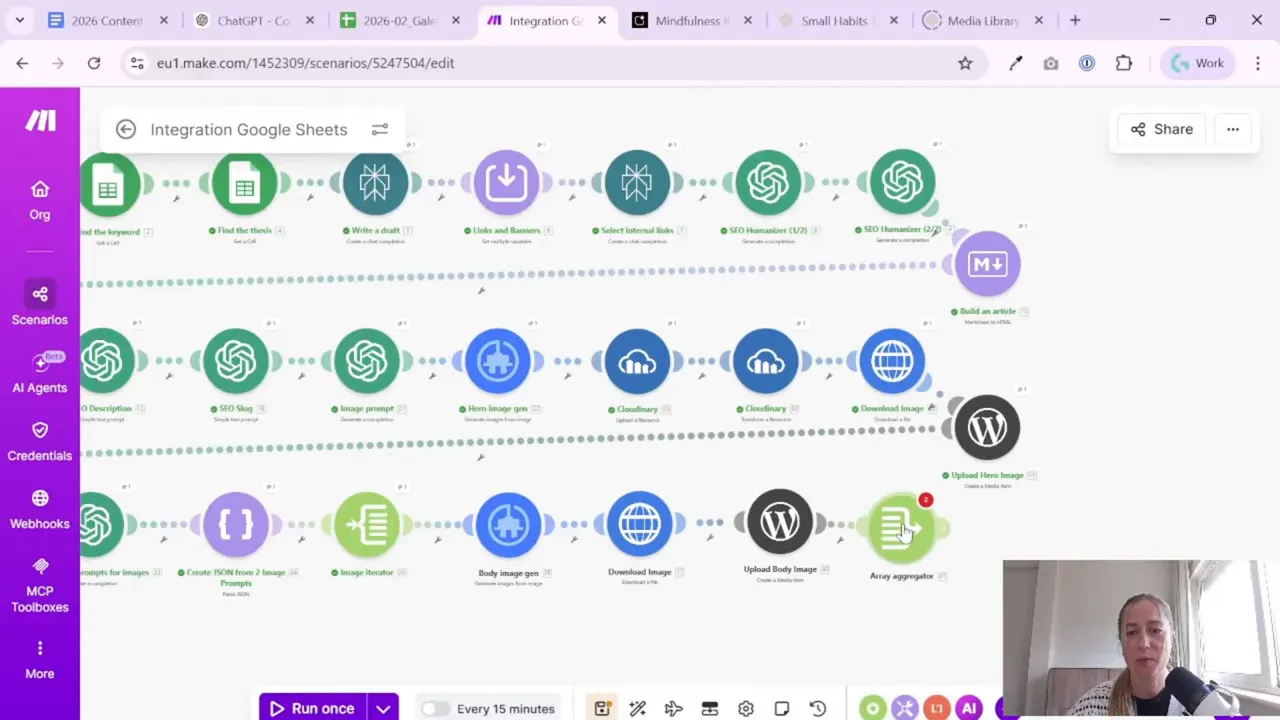
Task: Open the SEO Humanizer (2/2) OpenAI module
Action: coord(902,183)
